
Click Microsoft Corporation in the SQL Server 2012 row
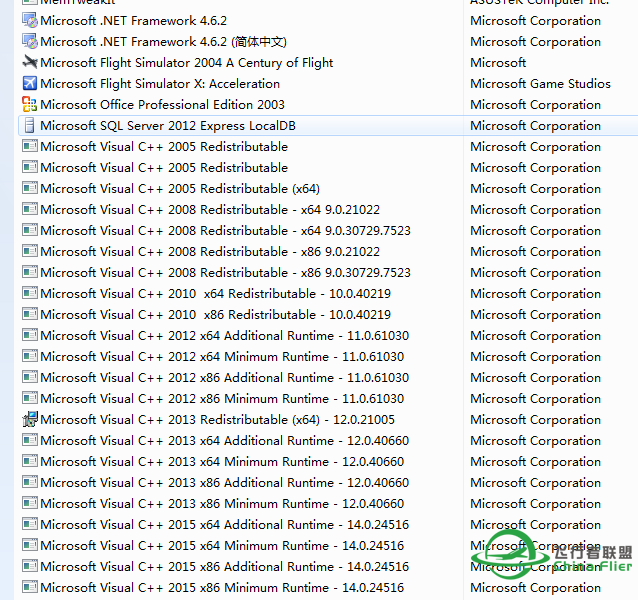tap(535, 126)
